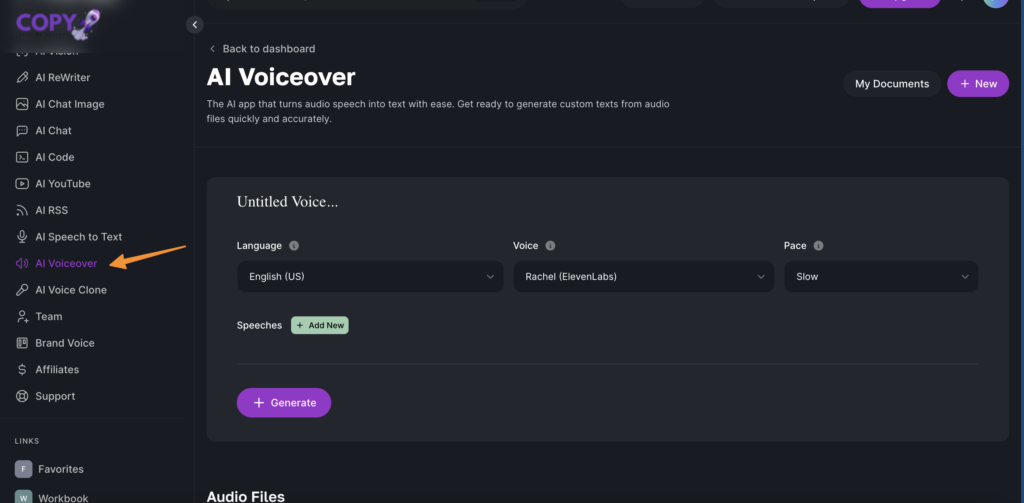Open My Documents
This screenshot has width=1024, height=503.
891,84
